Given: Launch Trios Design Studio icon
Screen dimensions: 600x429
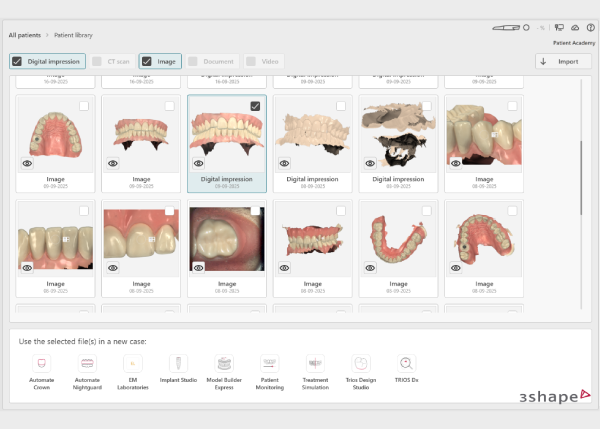Looking at the screenshot, I should [361, 363].
